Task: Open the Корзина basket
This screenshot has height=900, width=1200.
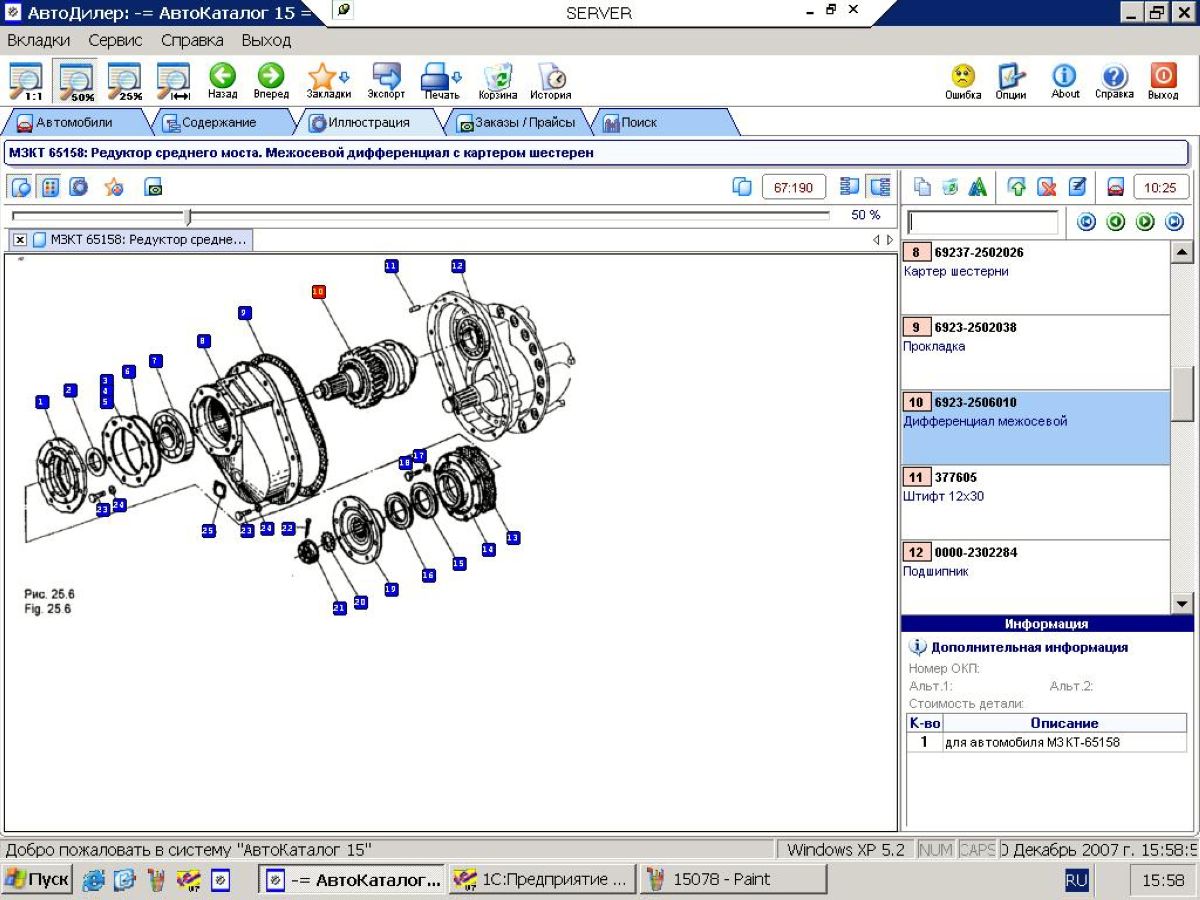Action: [x=498, y=81]
